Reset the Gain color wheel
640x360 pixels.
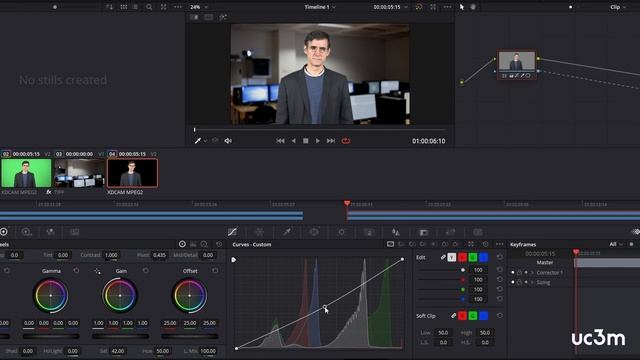click(x=146, y=271)
